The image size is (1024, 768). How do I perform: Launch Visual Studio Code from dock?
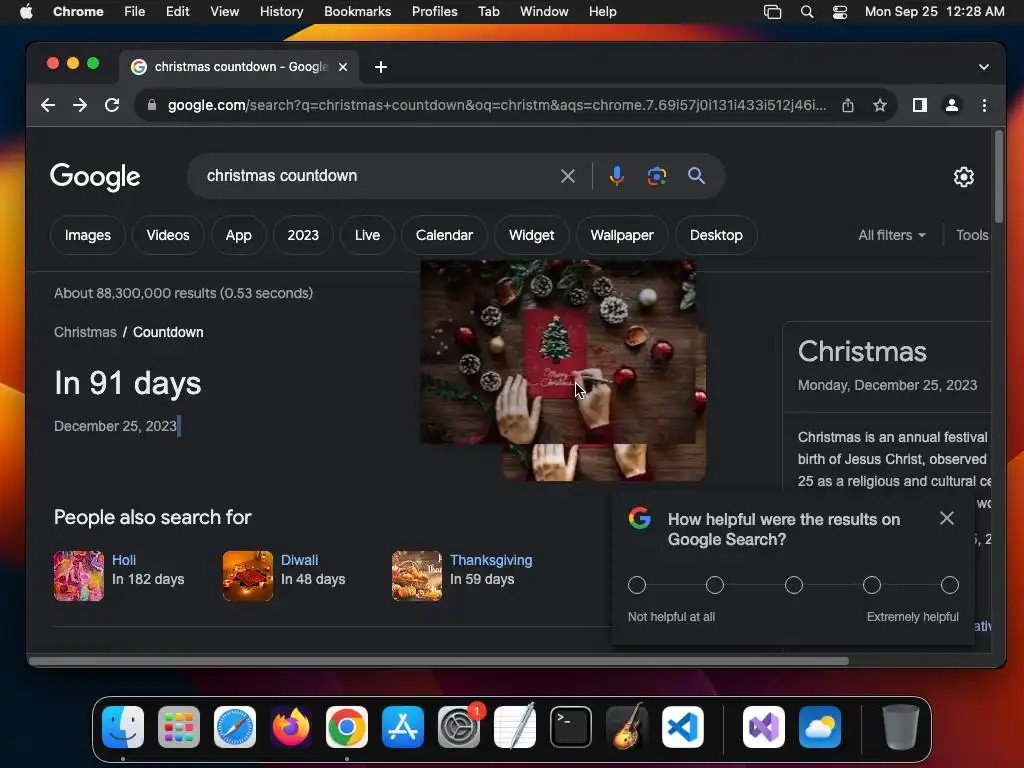click(682, 727)
